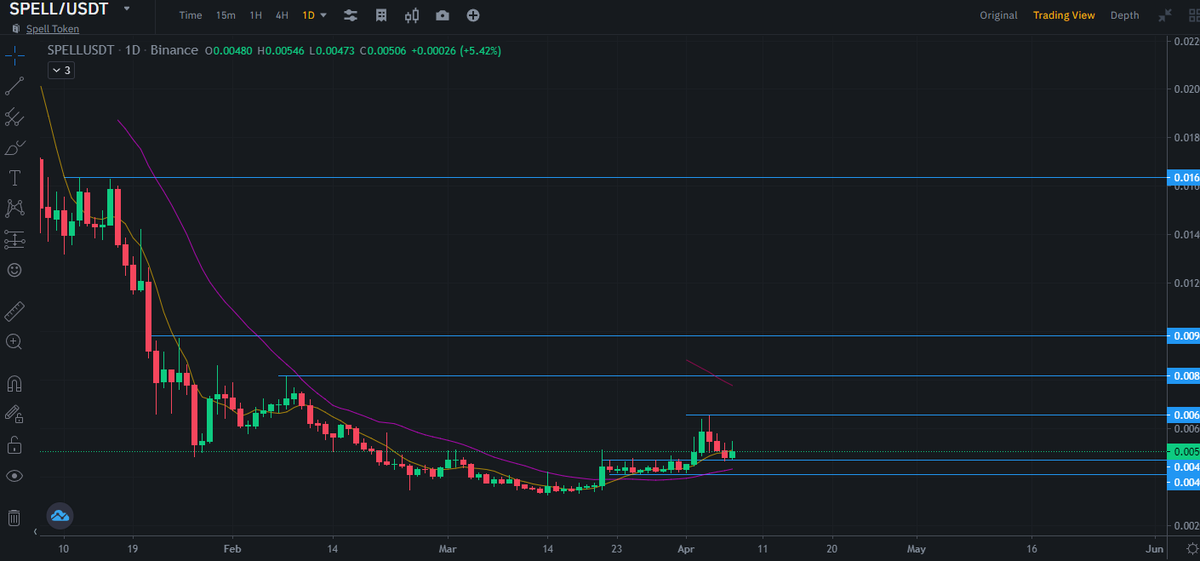The image size is (1200, 561).
Task: Click the +5.42% change value in legend
Action: pos(480,50)
